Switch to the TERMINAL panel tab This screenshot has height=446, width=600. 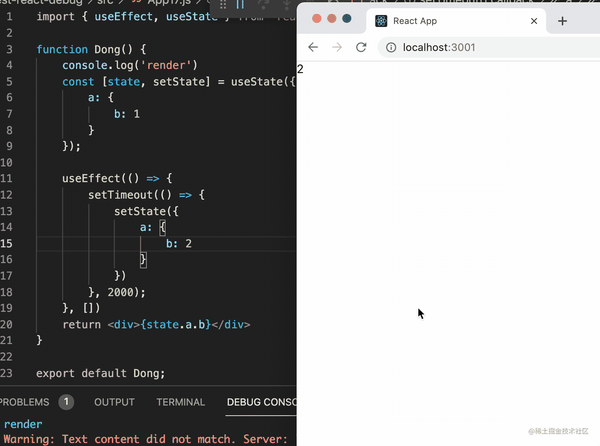pyautogui.click(x=181, y=402)
